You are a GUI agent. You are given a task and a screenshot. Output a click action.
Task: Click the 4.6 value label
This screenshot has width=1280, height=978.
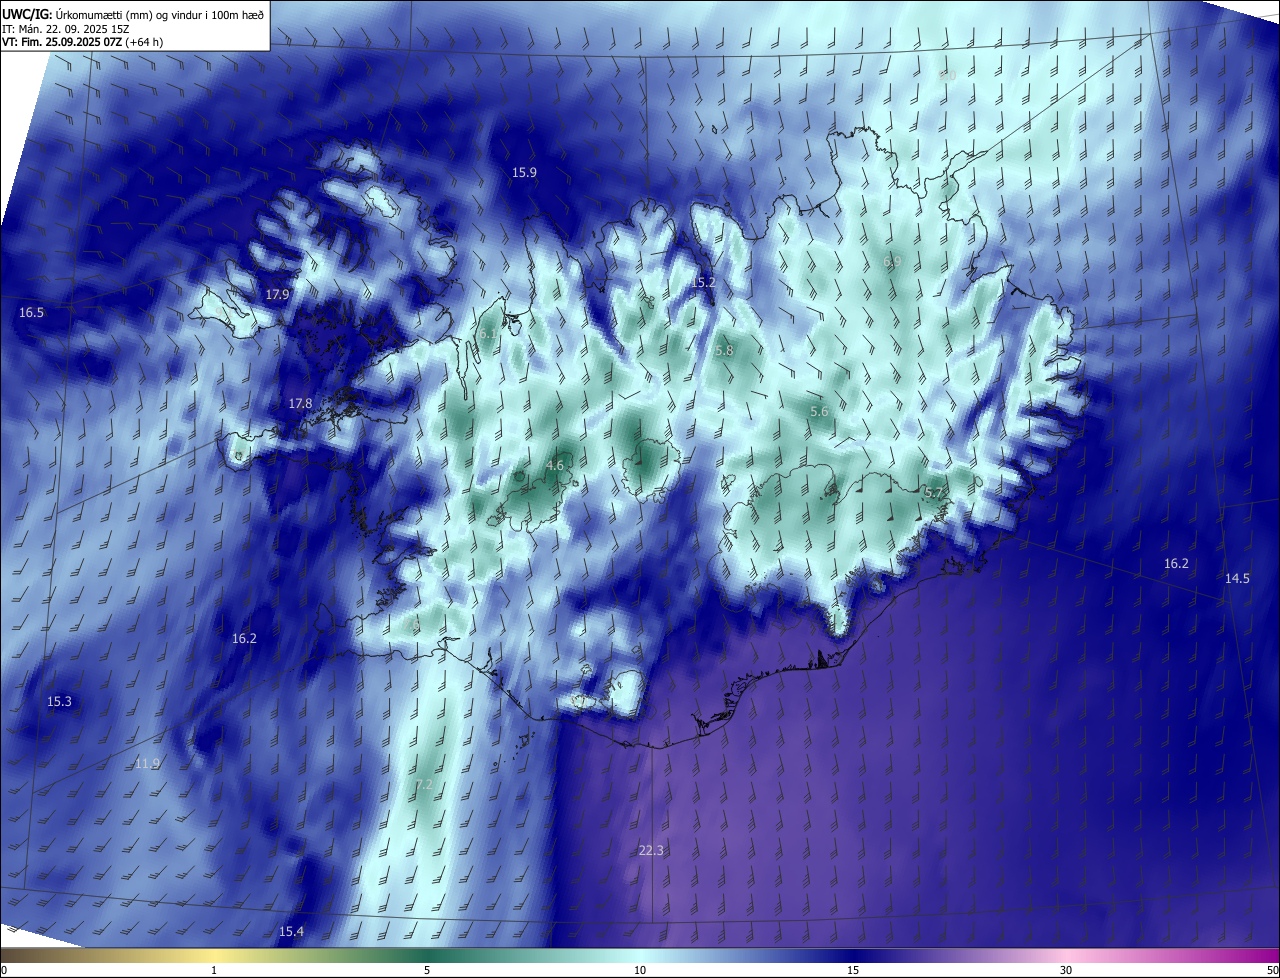[555, 465]
